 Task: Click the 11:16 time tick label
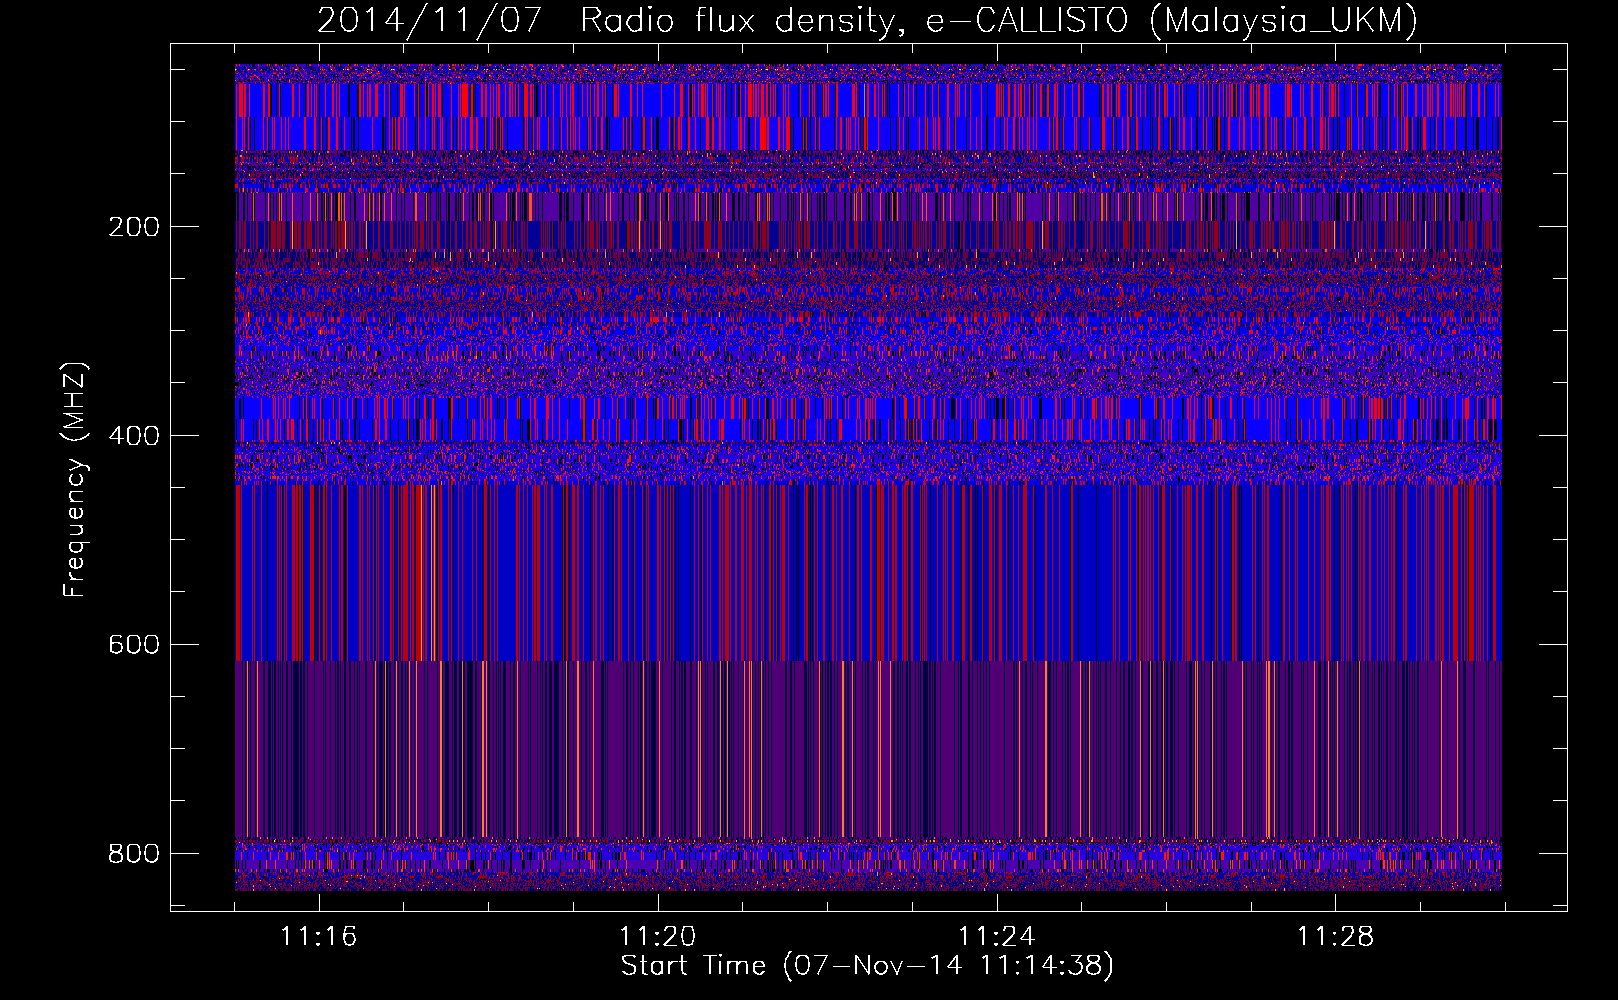(x=318, y=937)
